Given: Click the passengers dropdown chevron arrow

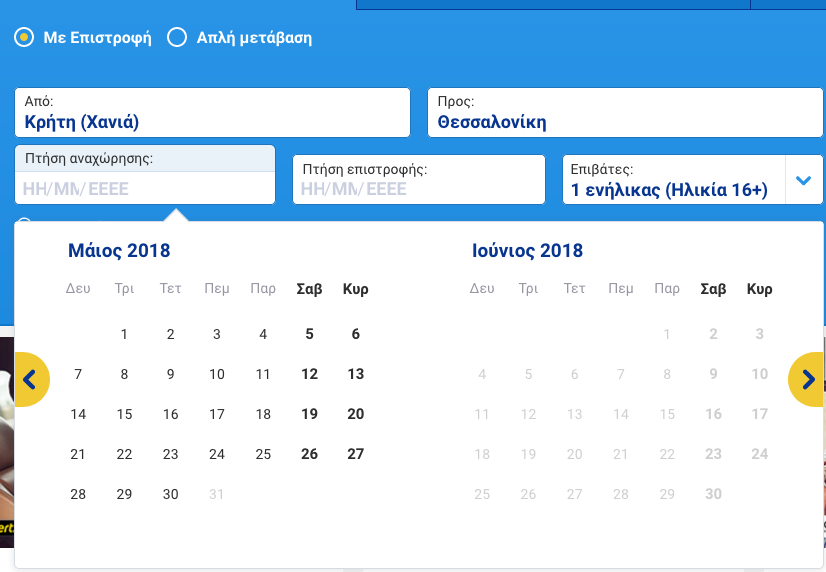Looking at the screenshot, I should (803, 180).
